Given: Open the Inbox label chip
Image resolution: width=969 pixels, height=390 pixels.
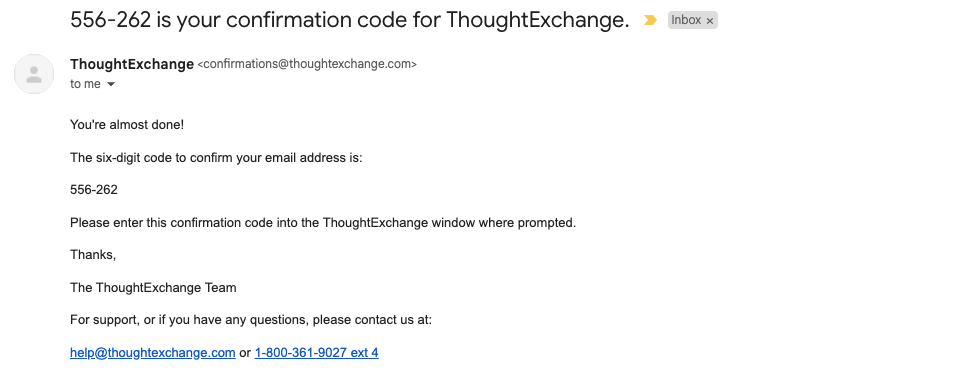Looking at the screenshot, I should [686, 20].
